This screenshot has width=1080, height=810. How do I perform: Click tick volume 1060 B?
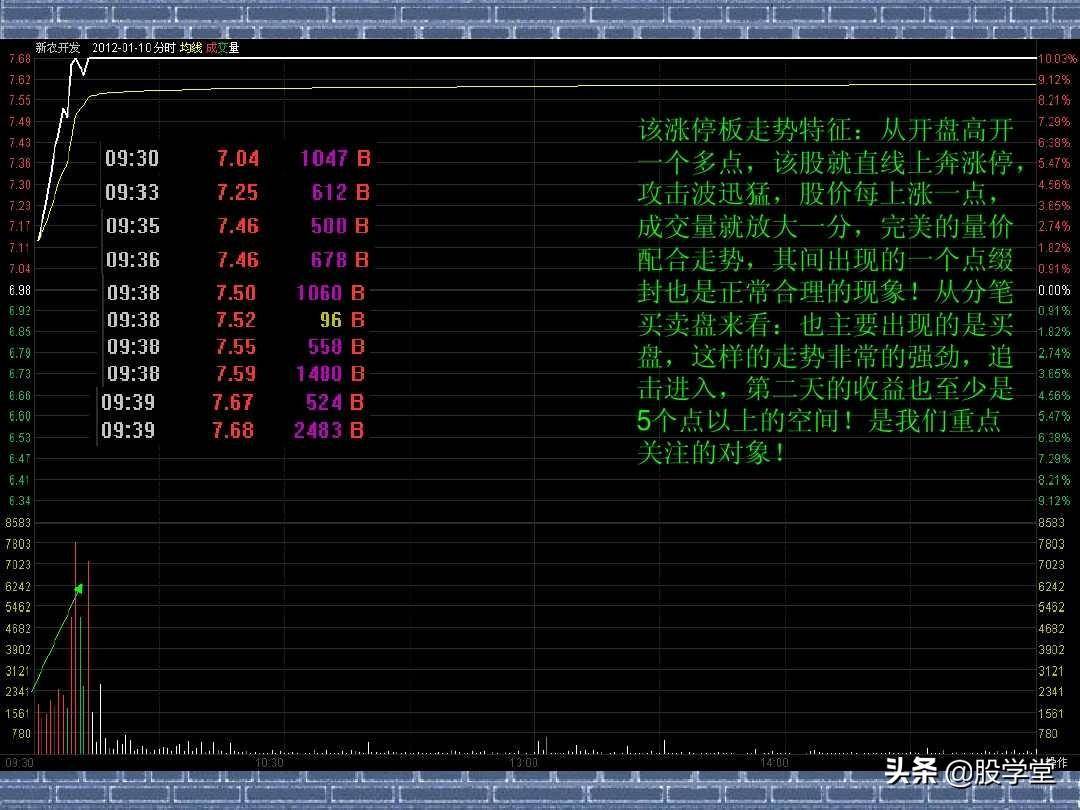(x=331, y=293)
